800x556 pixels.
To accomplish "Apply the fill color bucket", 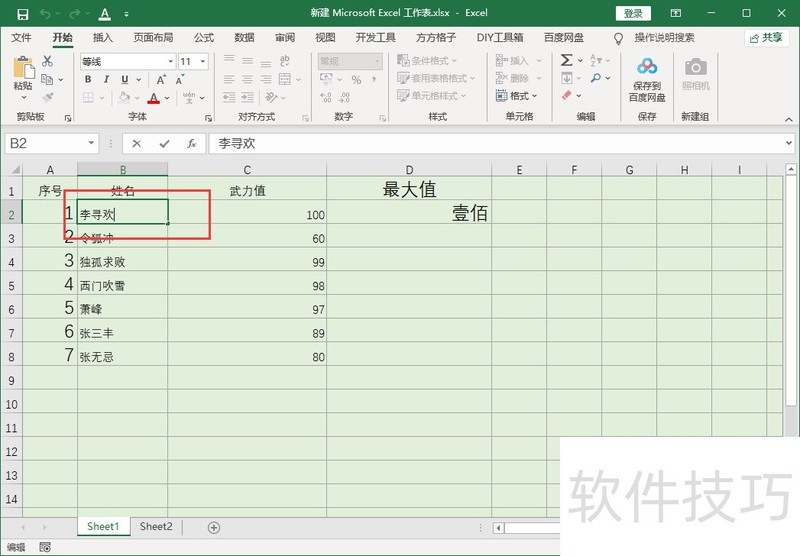I will click(124, 97).
